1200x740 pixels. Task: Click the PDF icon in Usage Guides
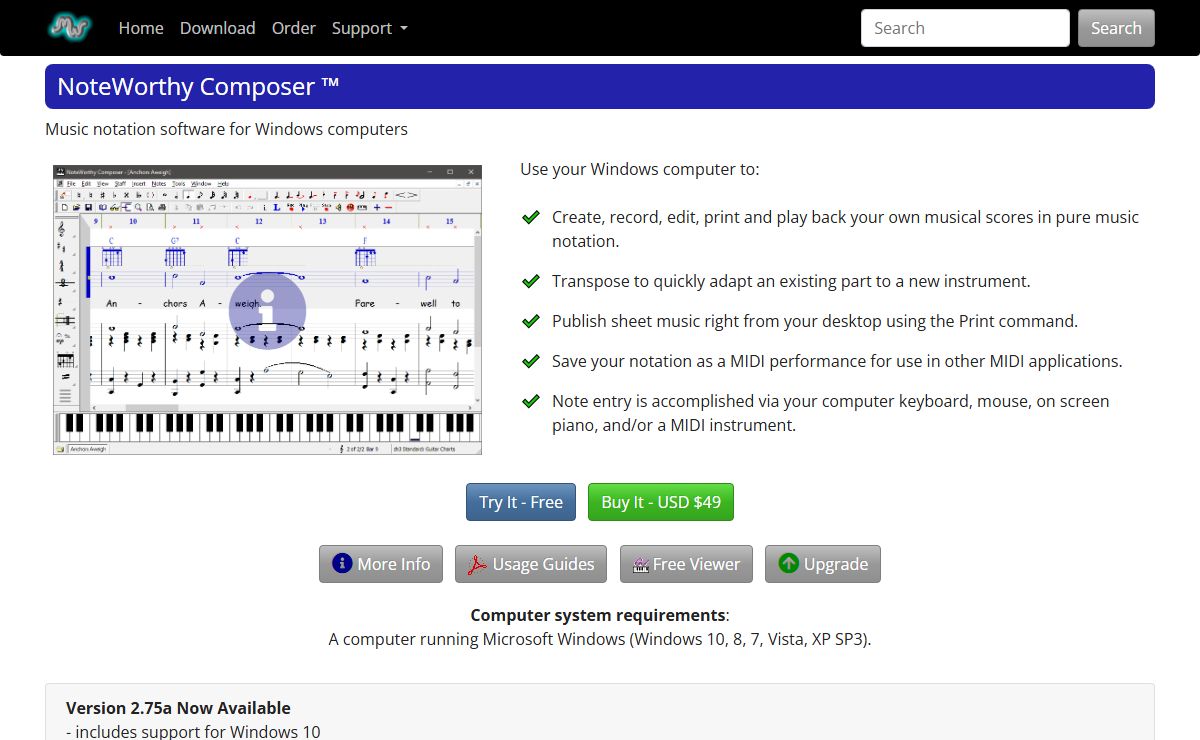coord(477,564)
